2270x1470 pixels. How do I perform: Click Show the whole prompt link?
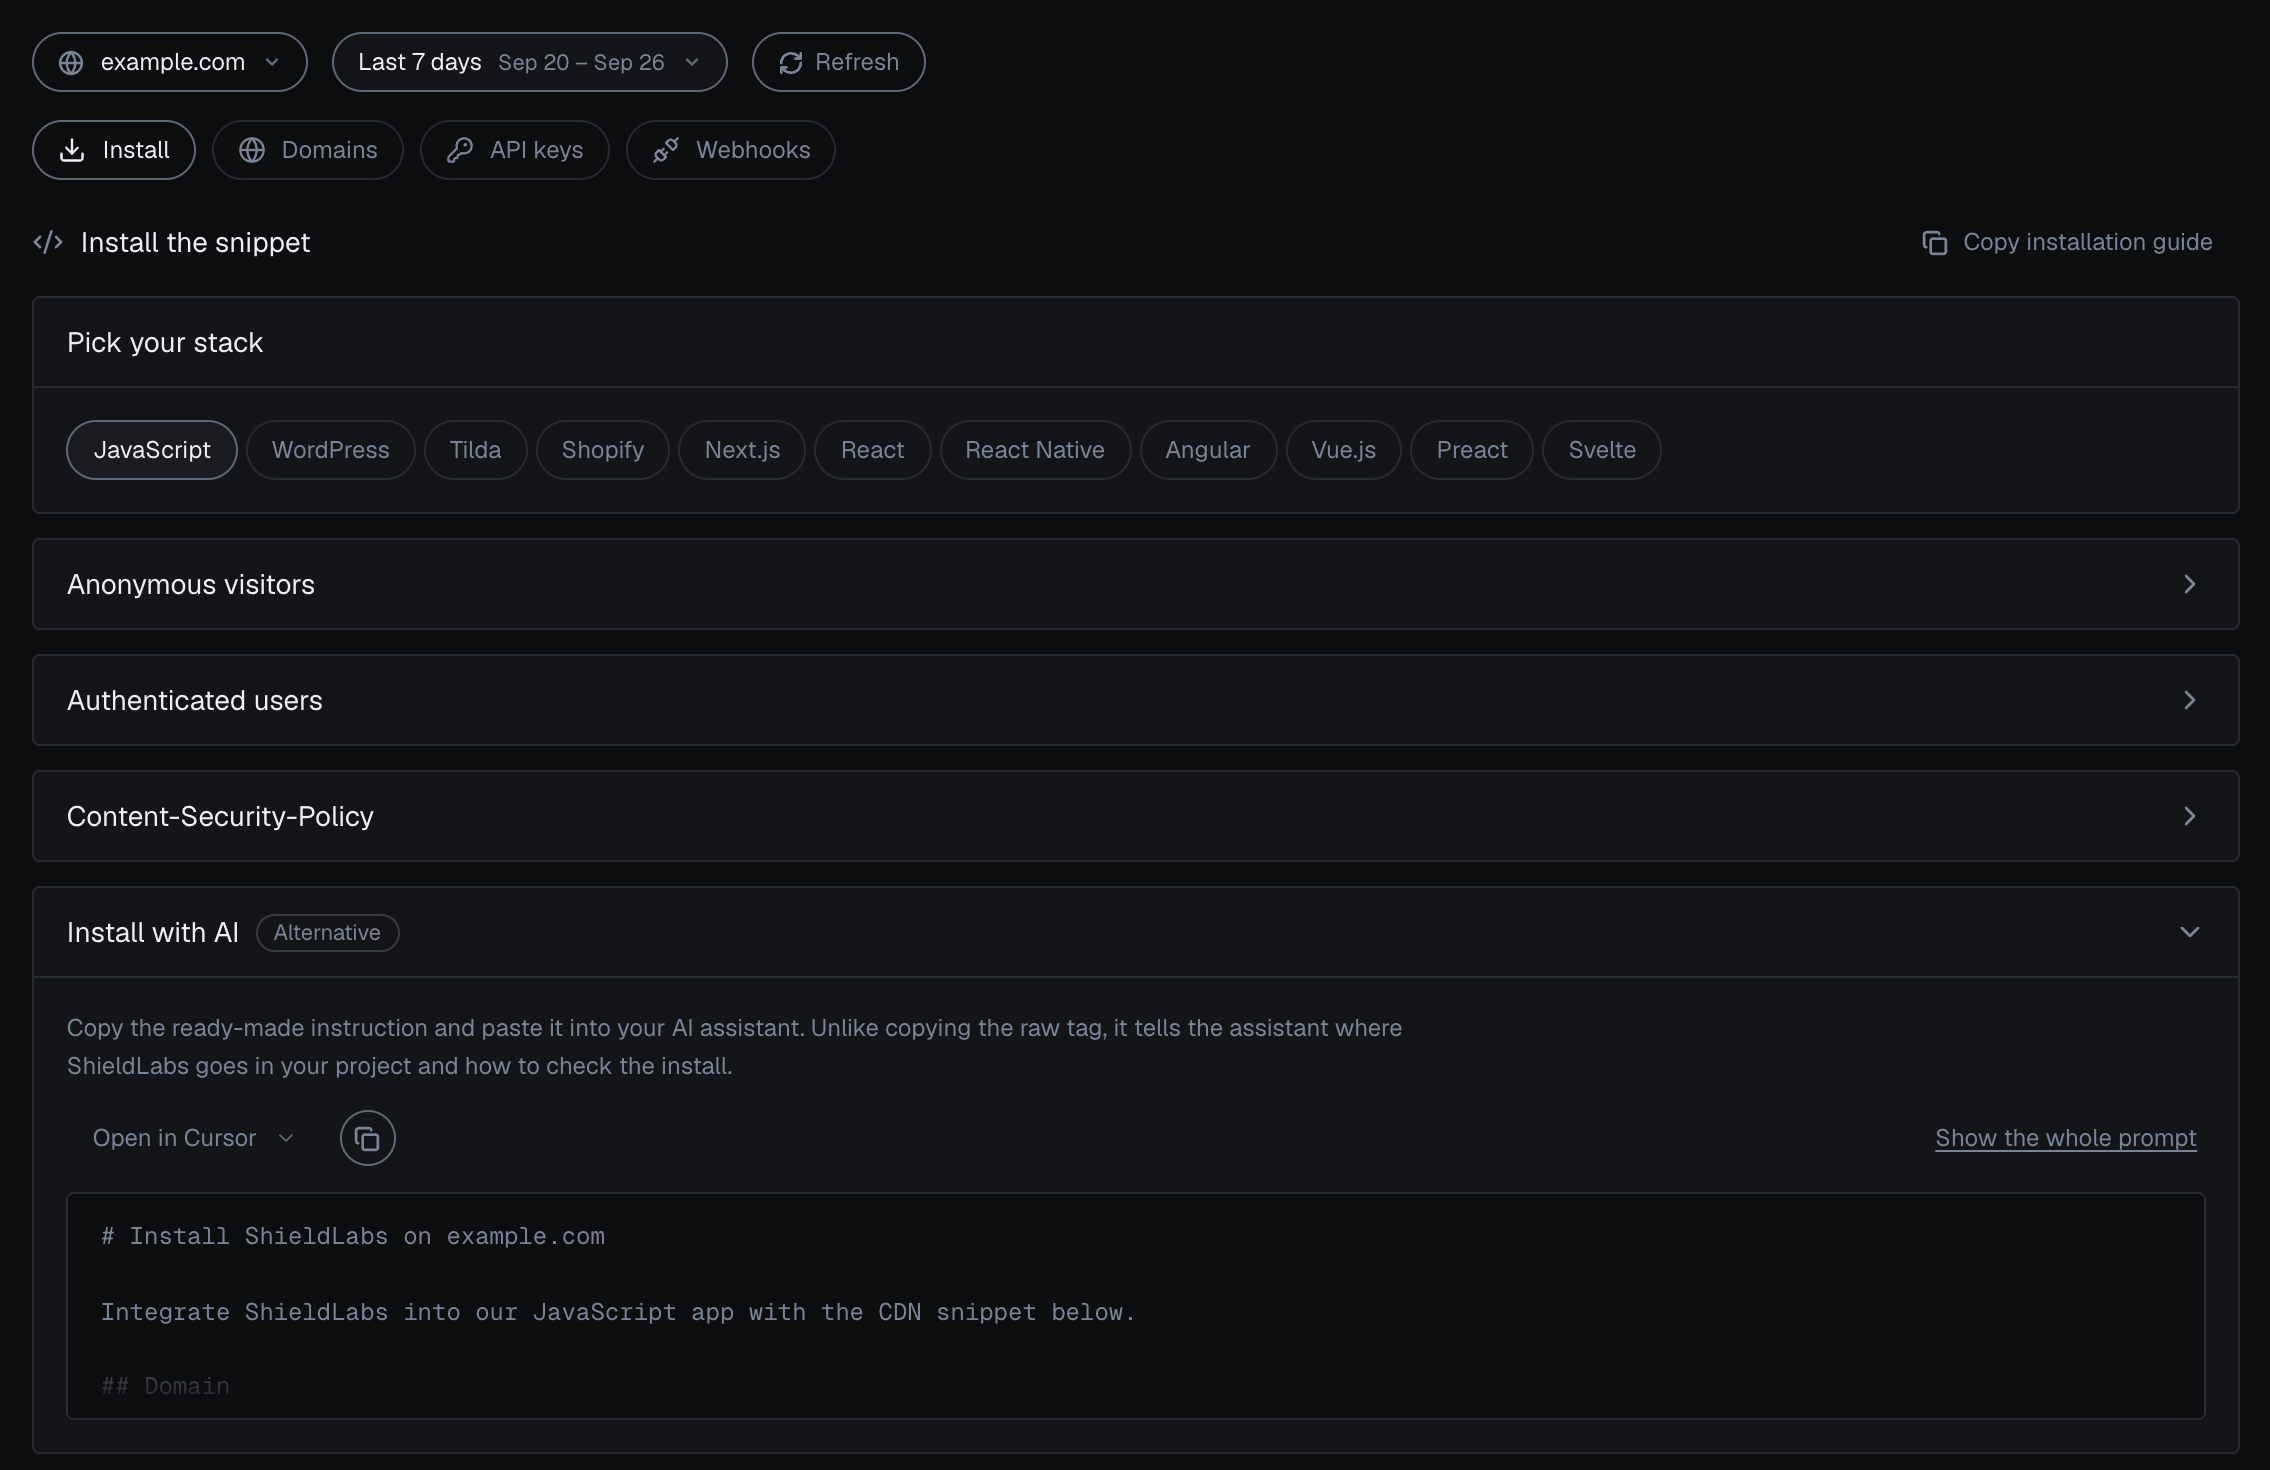[x=2066, y=1138]
